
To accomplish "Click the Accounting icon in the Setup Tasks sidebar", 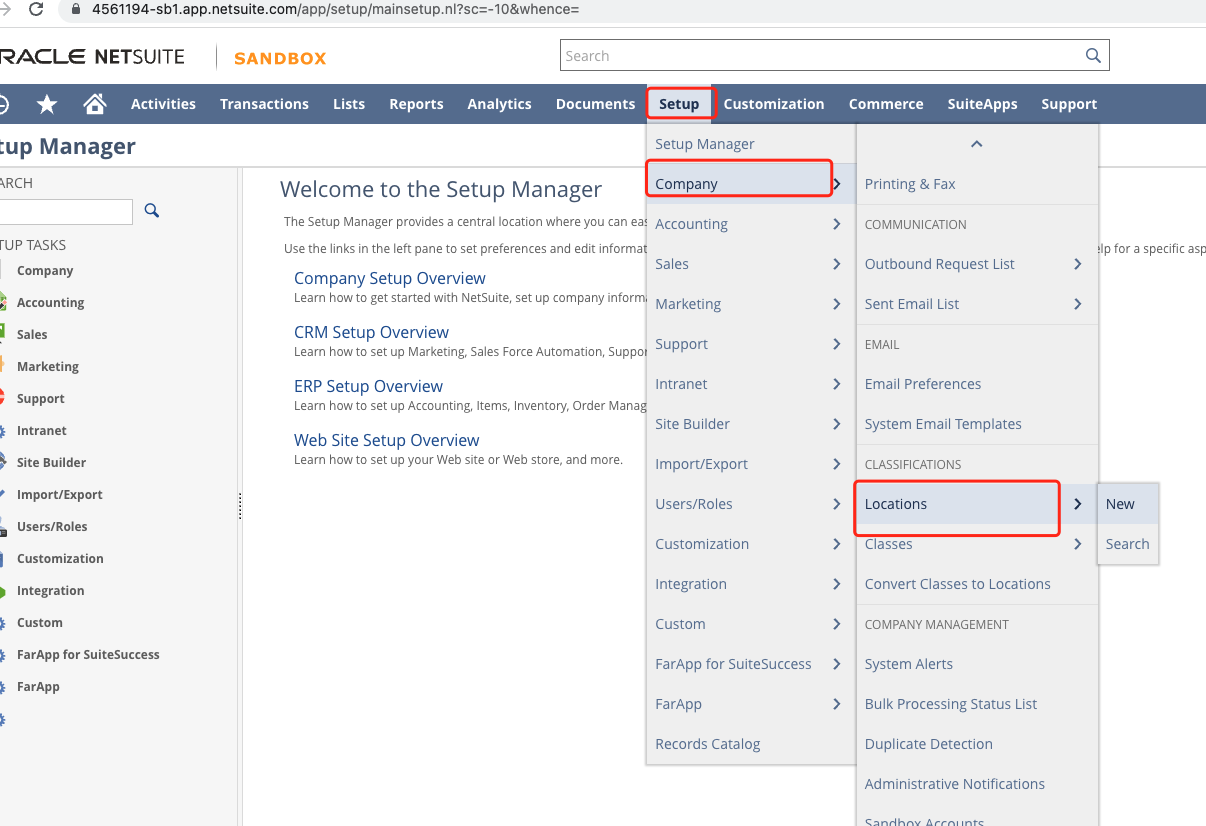I will pyautogui.click(x=3, y=302).
